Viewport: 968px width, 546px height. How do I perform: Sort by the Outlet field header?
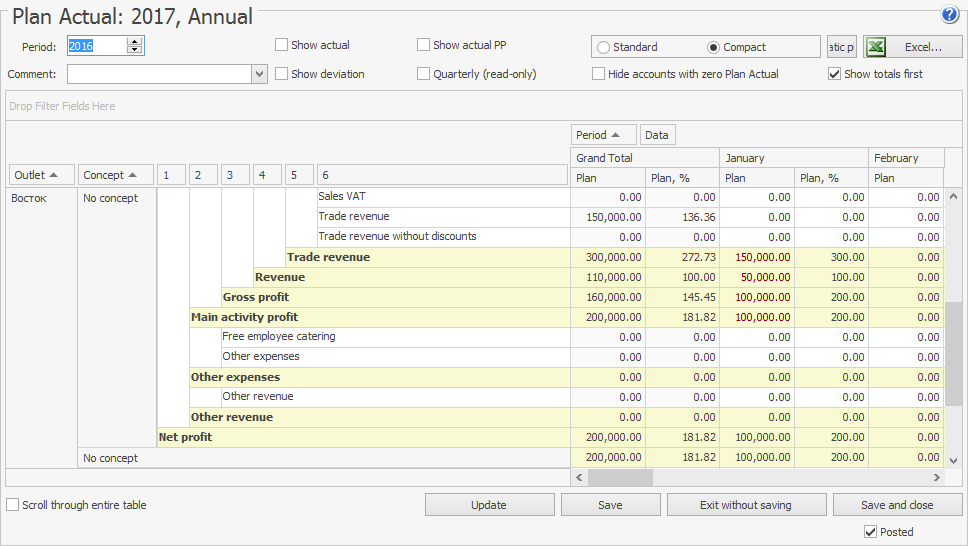point(41,175)
